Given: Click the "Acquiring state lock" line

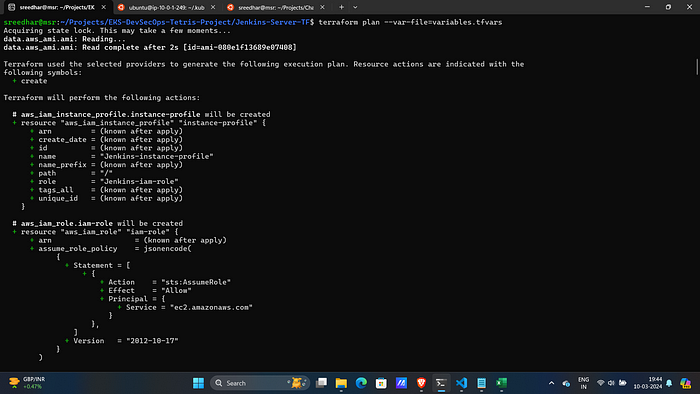Looking at the screenshot, I should tap(117, 31).
